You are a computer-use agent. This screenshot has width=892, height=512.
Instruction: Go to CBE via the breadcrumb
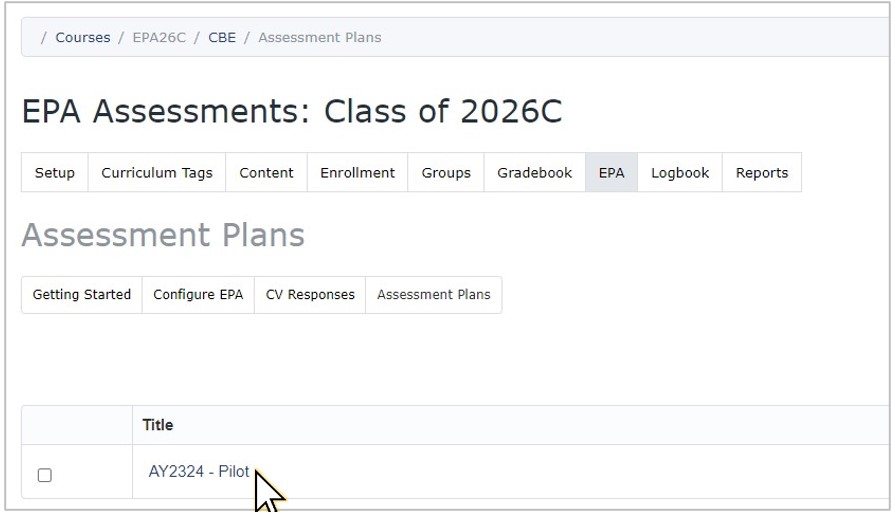coord(222,38)
